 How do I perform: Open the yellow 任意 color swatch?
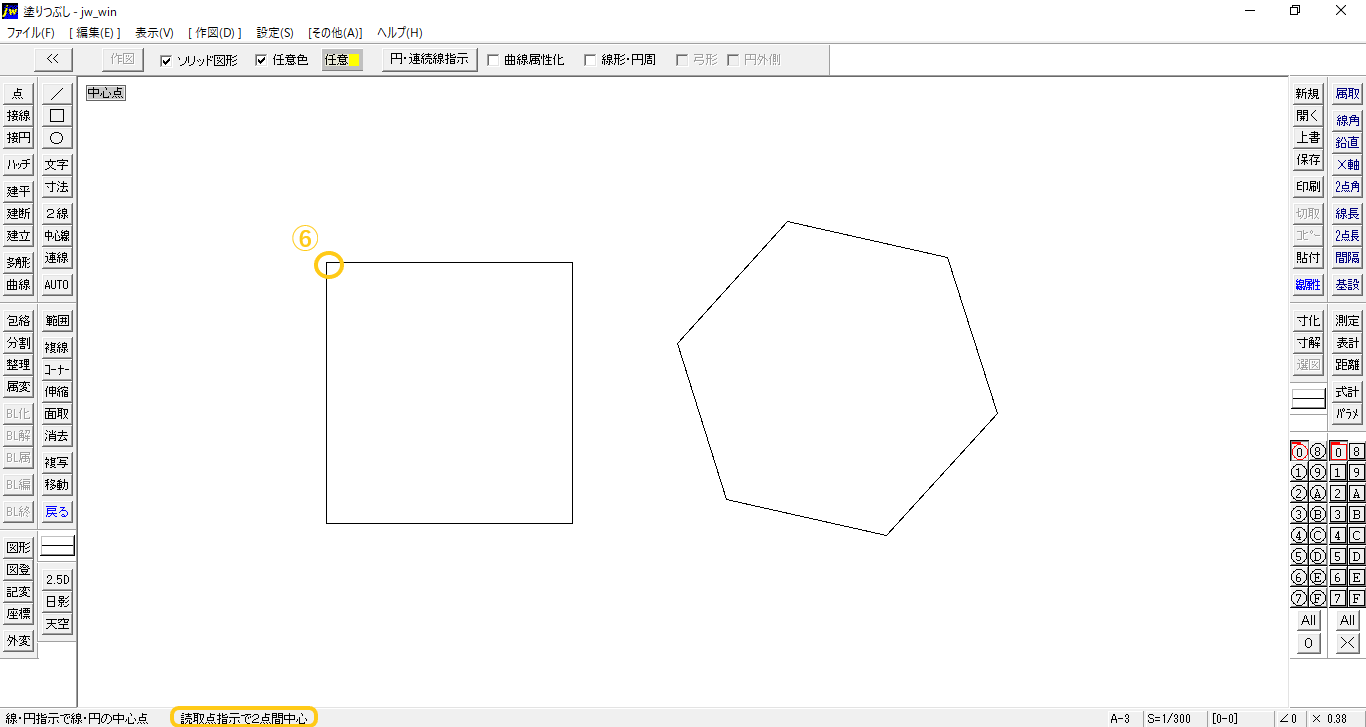[342, 60]
